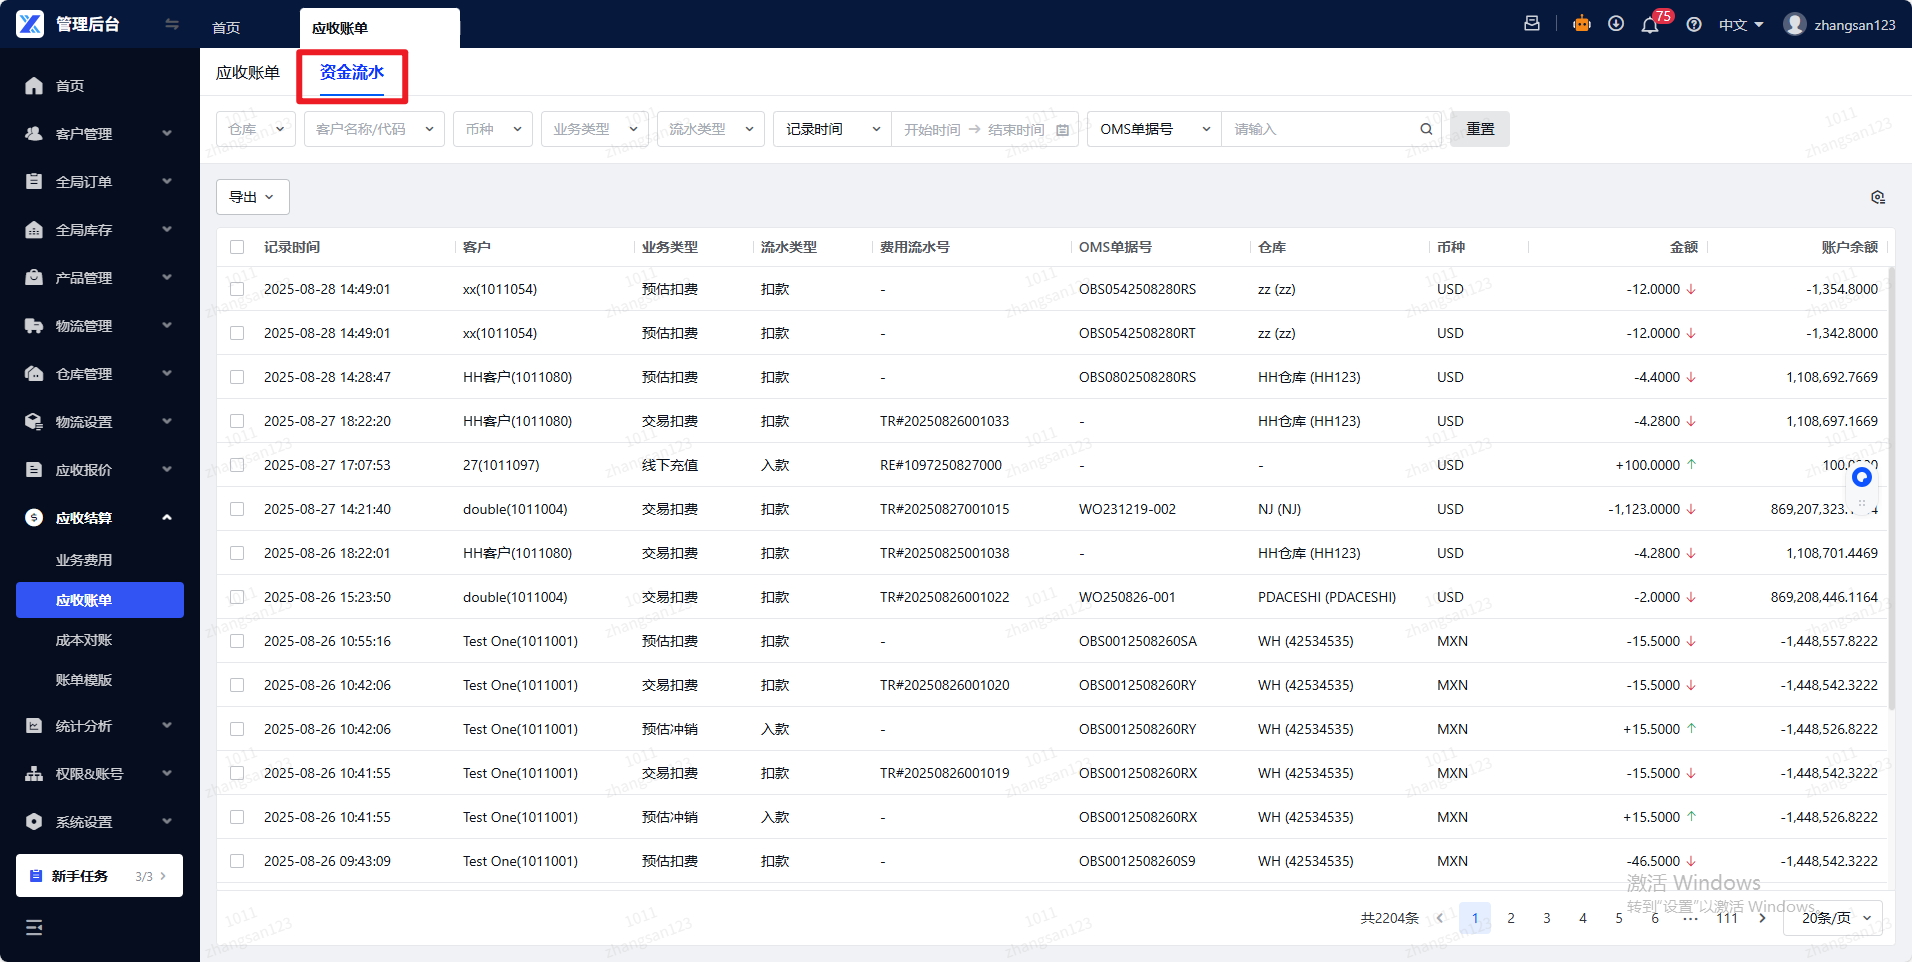
Task: Open the 20条/页 page size dropdown
Action: pyautogui.click(x=1833, y=918)
